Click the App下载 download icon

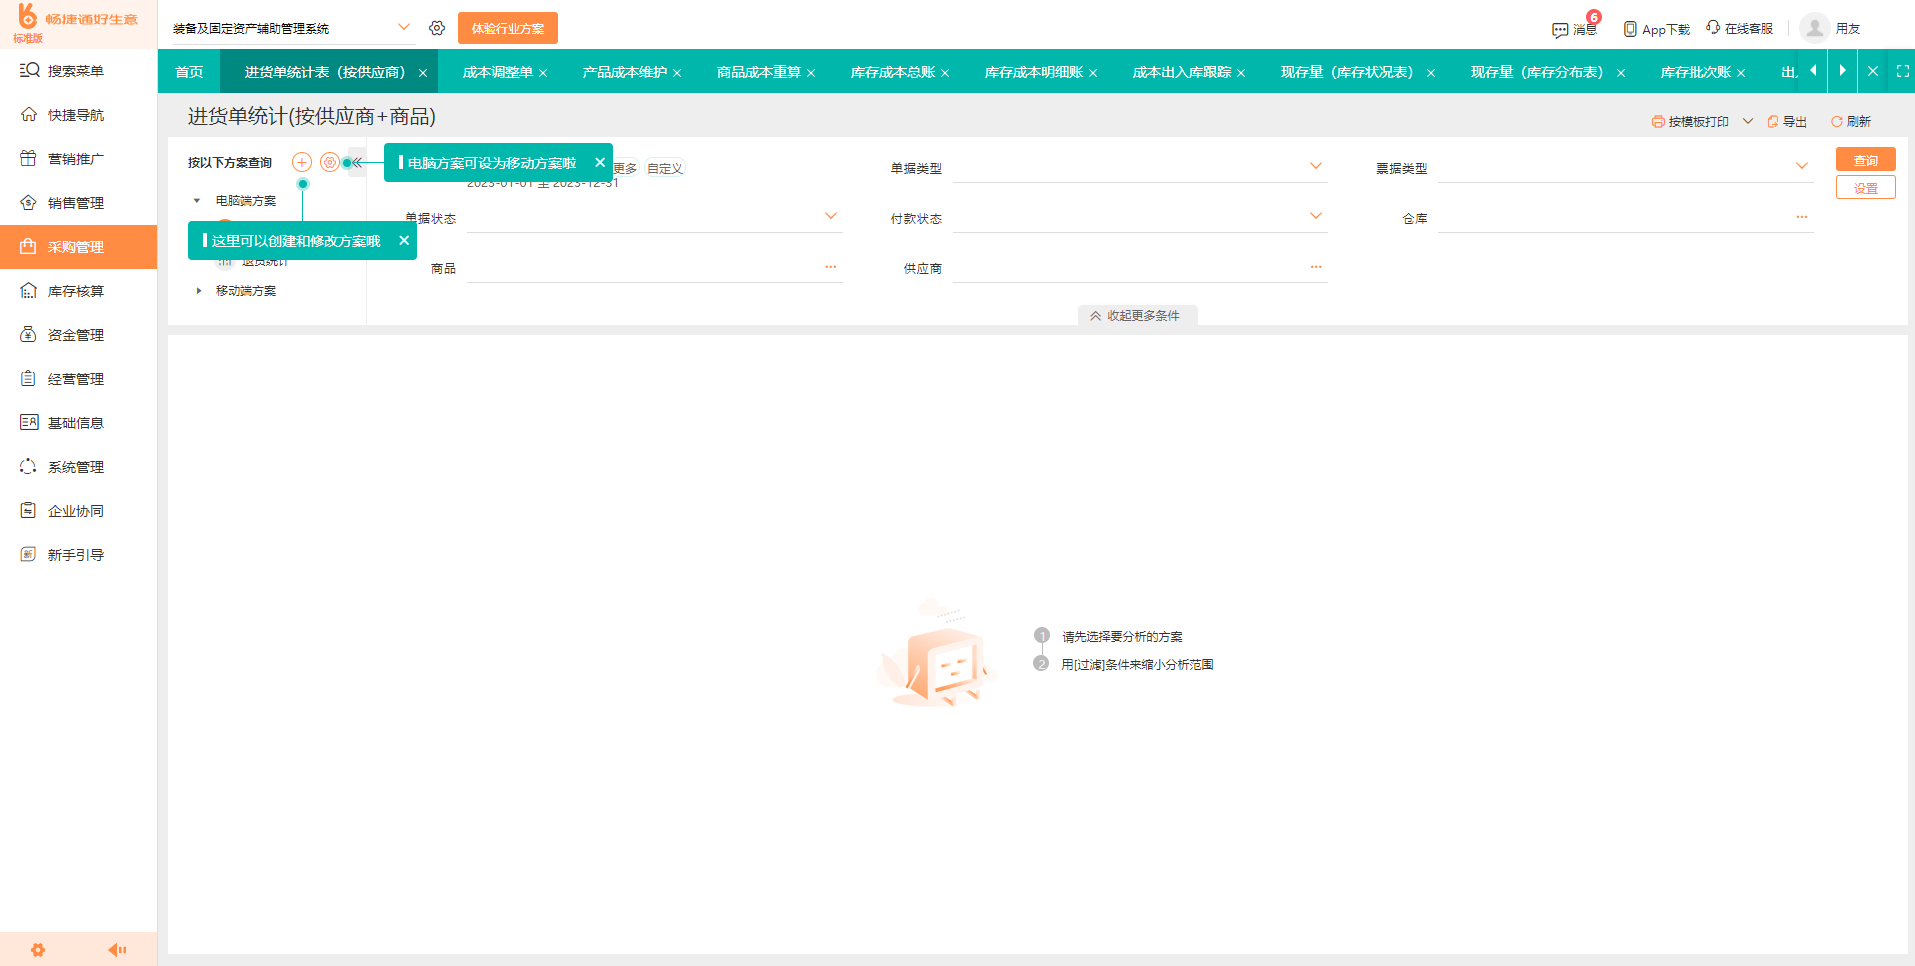tap(1629, 28)
